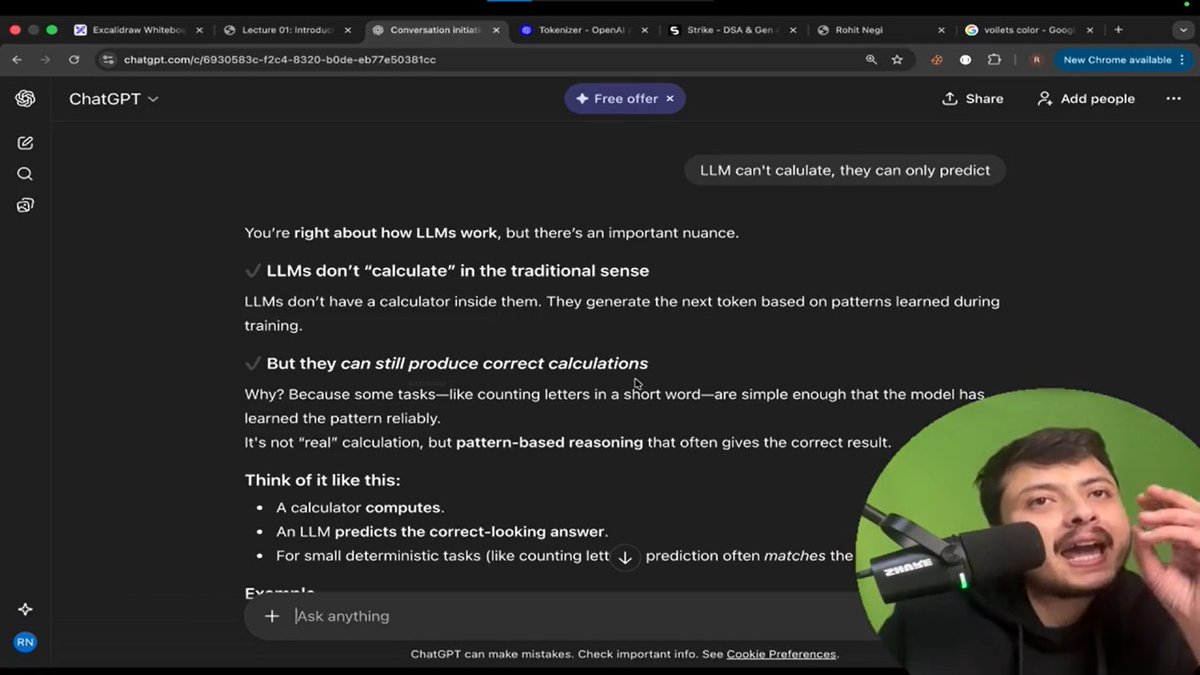Reload the page with the refresh icon
The width and height of the screenshot is (1200, 675).
pyautogui.click(x=74, y=60)
